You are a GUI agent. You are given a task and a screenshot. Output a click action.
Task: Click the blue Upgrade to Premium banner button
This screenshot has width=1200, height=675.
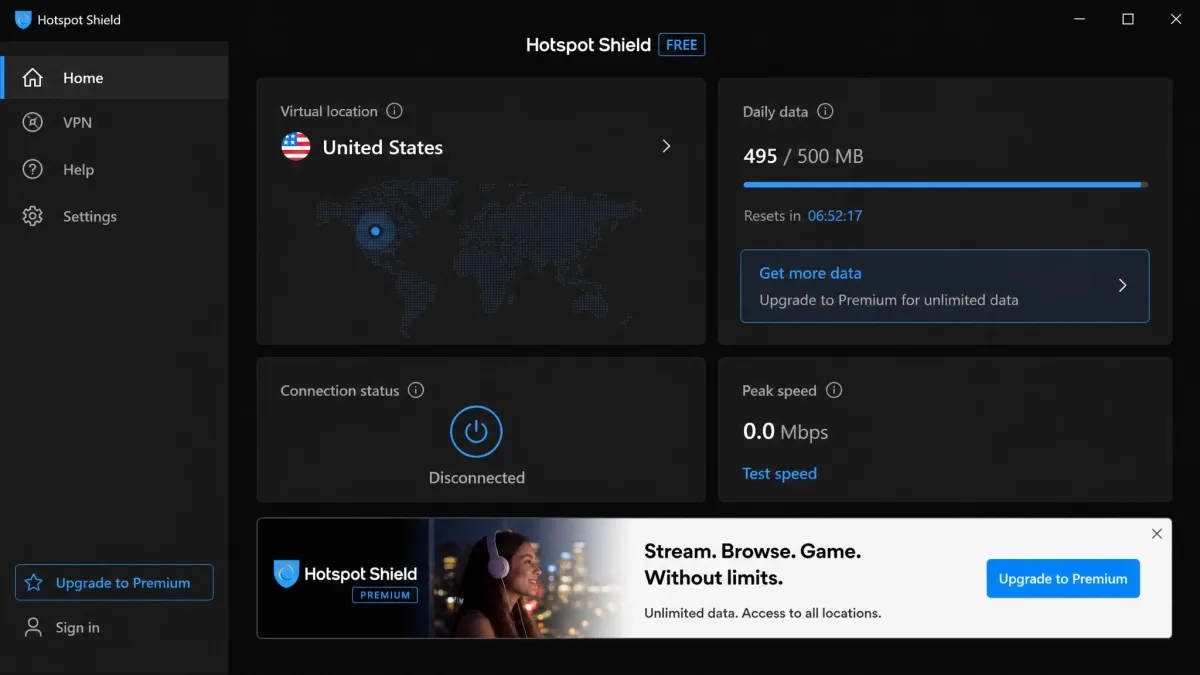coord(1063,578)
